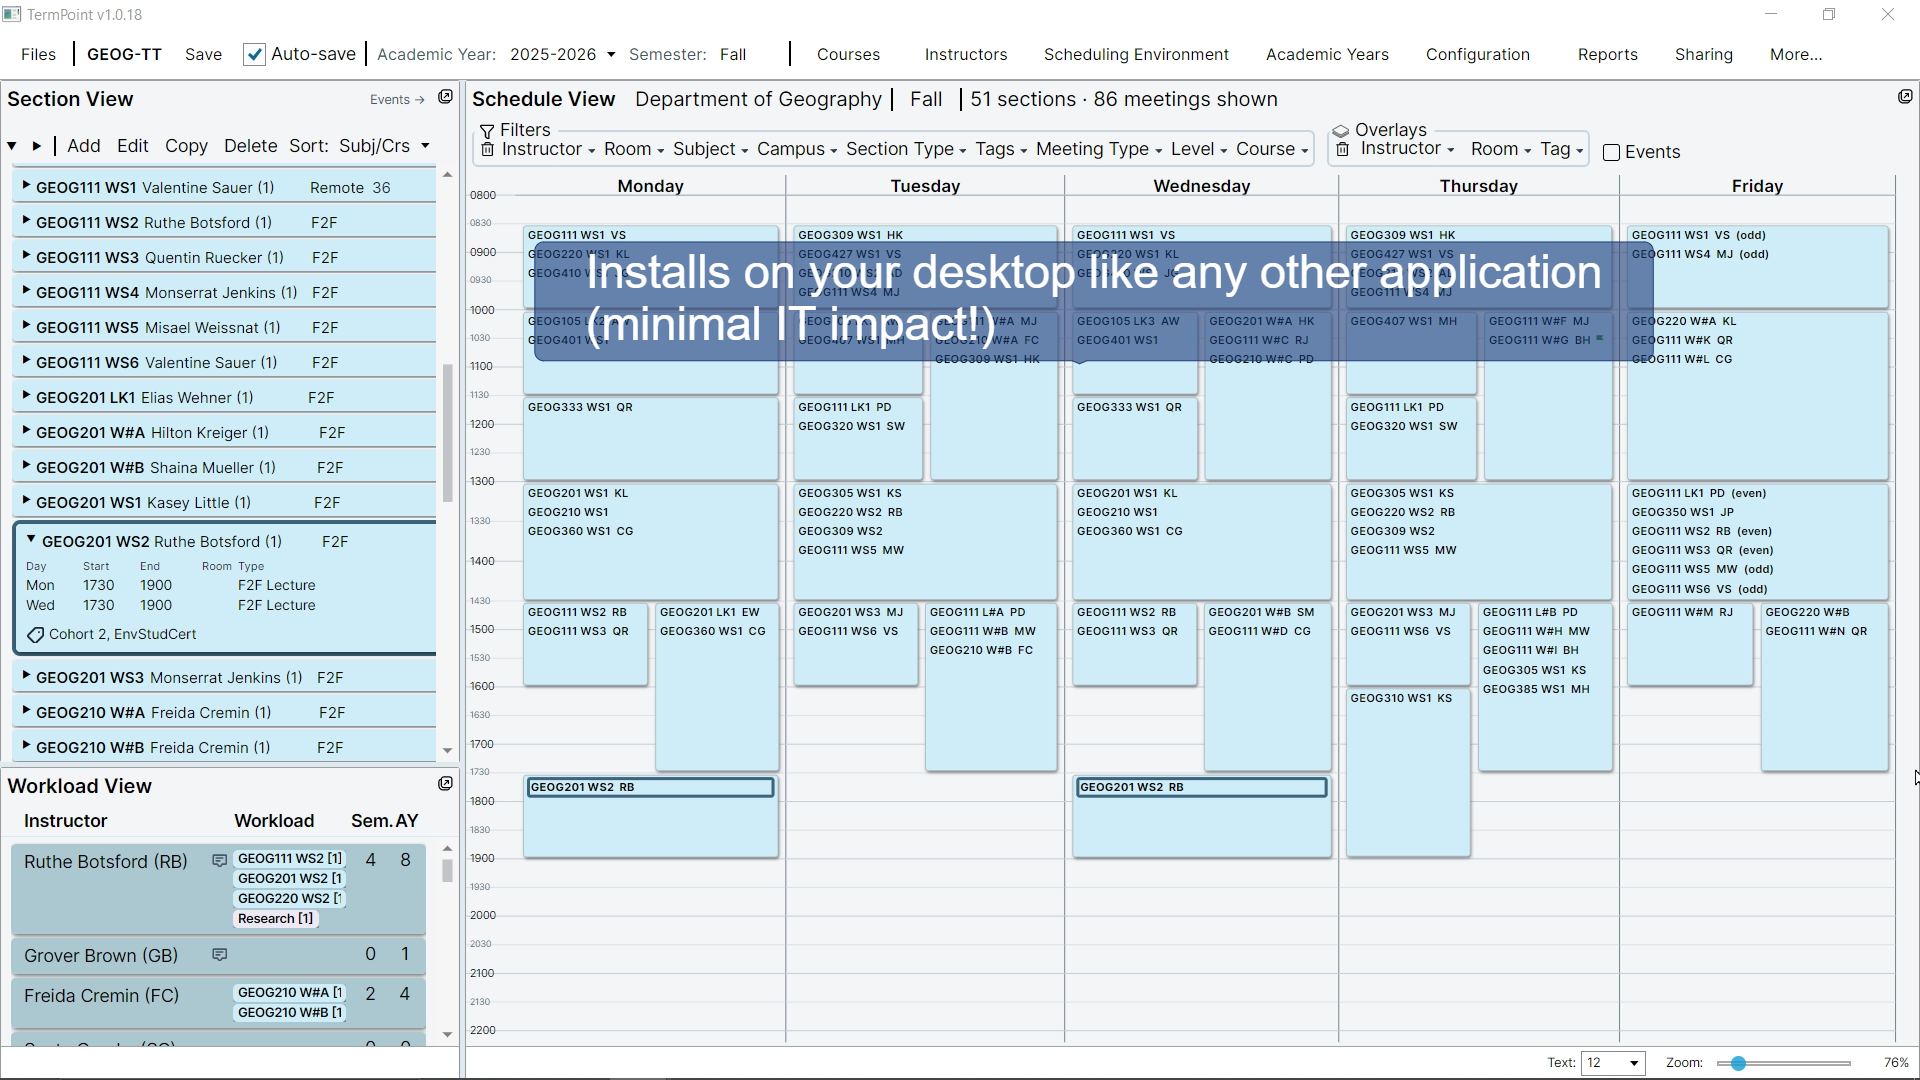Open the comment icon for Ruthe Botsford
1920x1080 pixels.
(219, 861)
